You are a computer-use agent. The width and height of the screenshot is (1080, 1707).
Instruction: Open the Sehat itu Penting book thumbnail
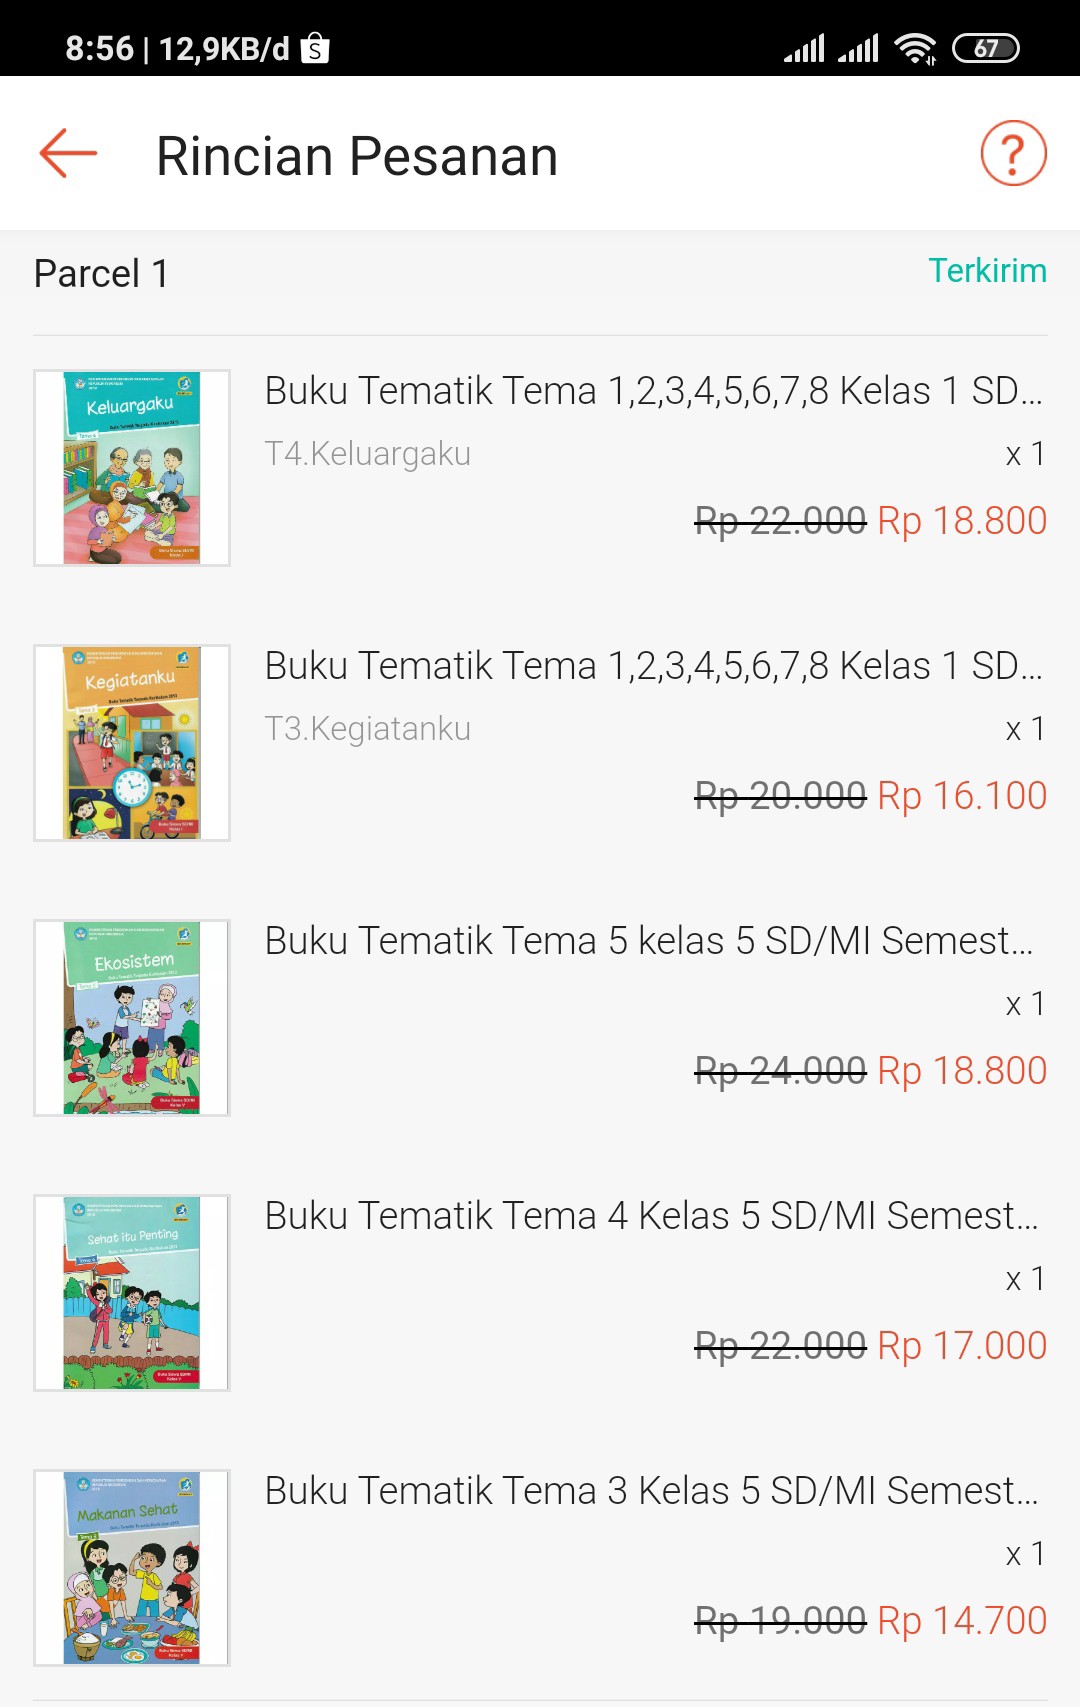click(132, 1293)
